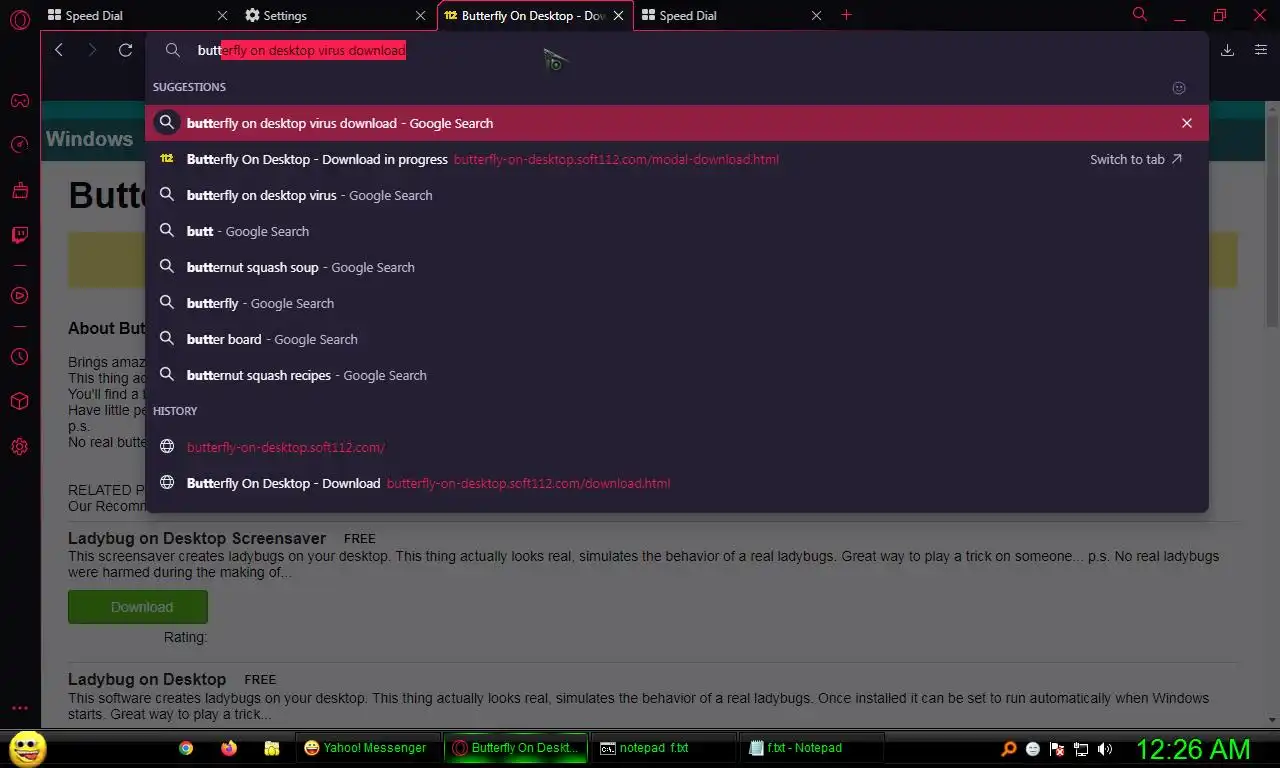Switch to the last Speed Dial tab
This screenshot has height=768, width=1280.
(x=733, y=16)
